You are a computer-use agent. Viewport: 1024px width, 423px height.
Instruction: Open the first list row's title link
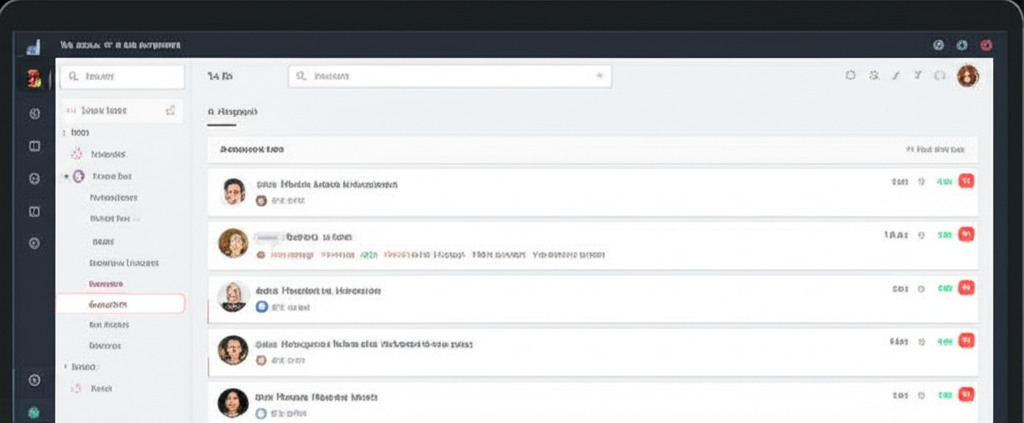tap(327, 185)
